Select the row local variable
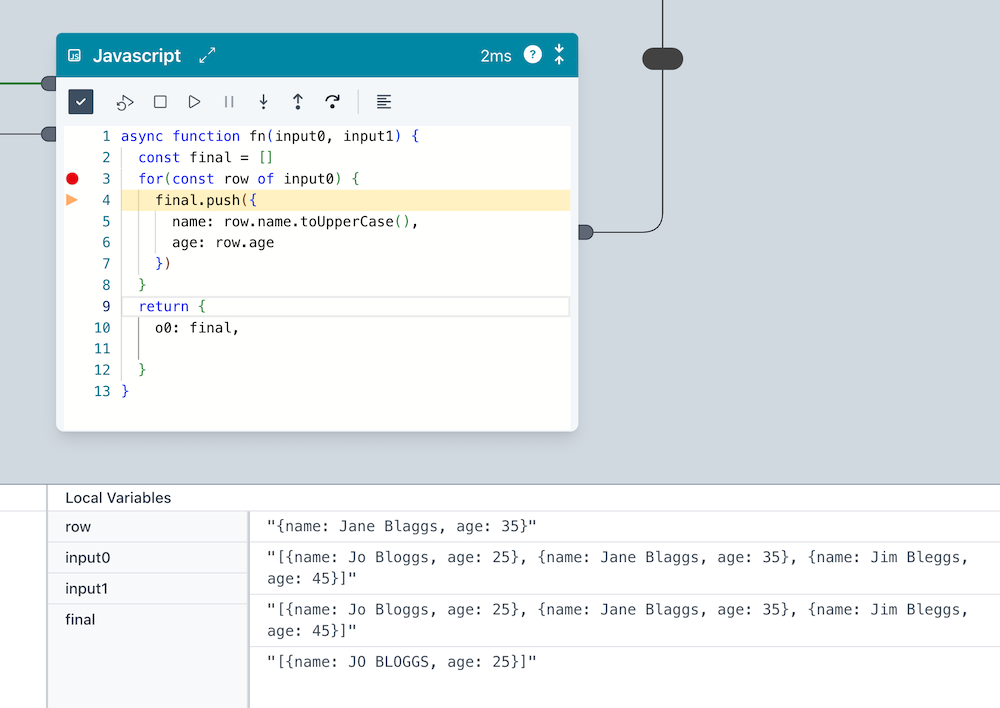Screen dimensions: 1000x708 click(x=78, y=527)
